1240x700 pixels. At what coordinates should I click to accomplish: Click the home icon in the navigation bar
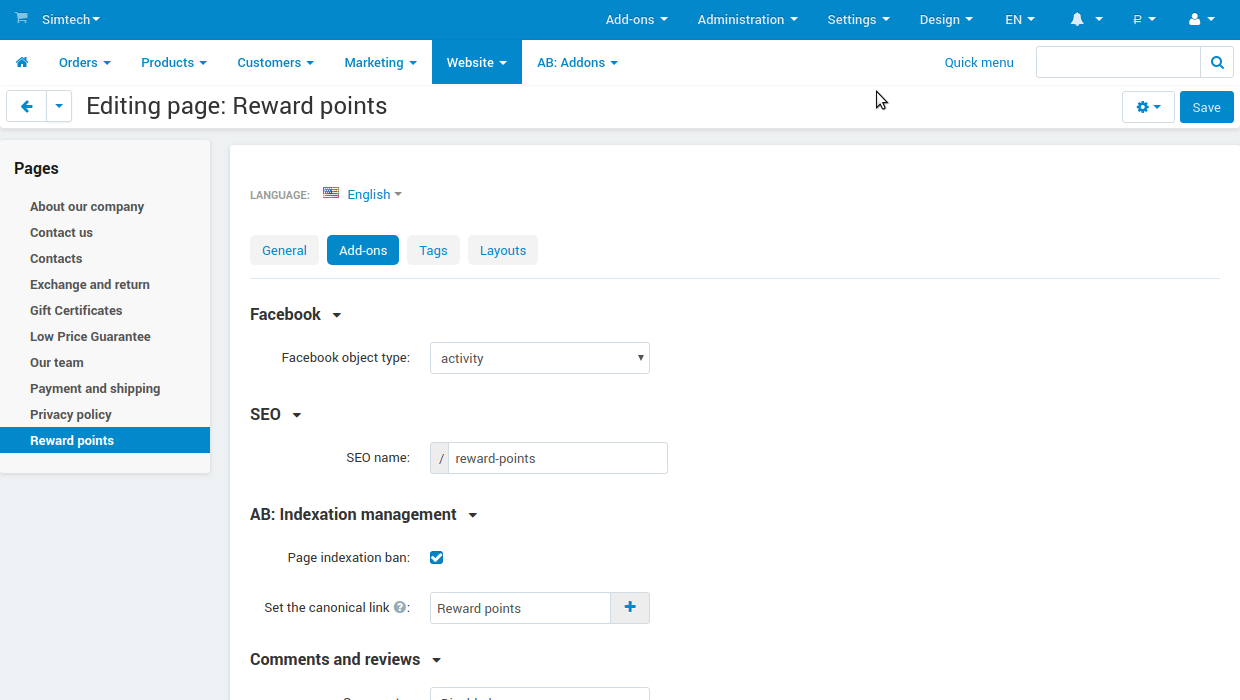pos(22,61)
